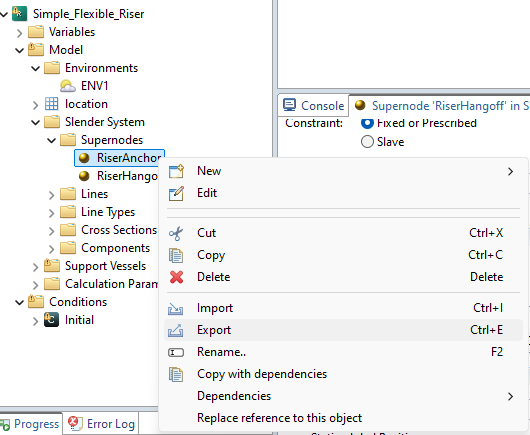Choose Replace reference to this object
Viewport: 530px width, 435px height.
pyautogui.click(x=343, y=418)
